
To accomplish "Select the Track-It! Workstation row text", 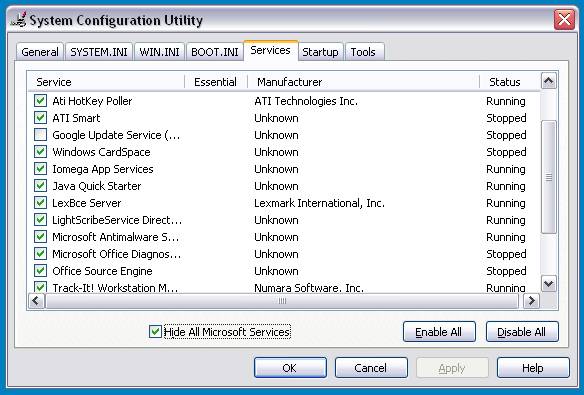I will tap(115, 288).
